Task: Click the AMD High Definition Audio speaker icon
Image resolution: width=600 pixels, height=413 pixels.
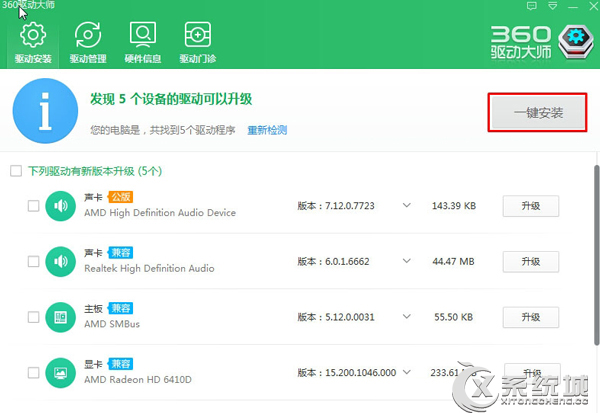Action: [x=60, y=206]
